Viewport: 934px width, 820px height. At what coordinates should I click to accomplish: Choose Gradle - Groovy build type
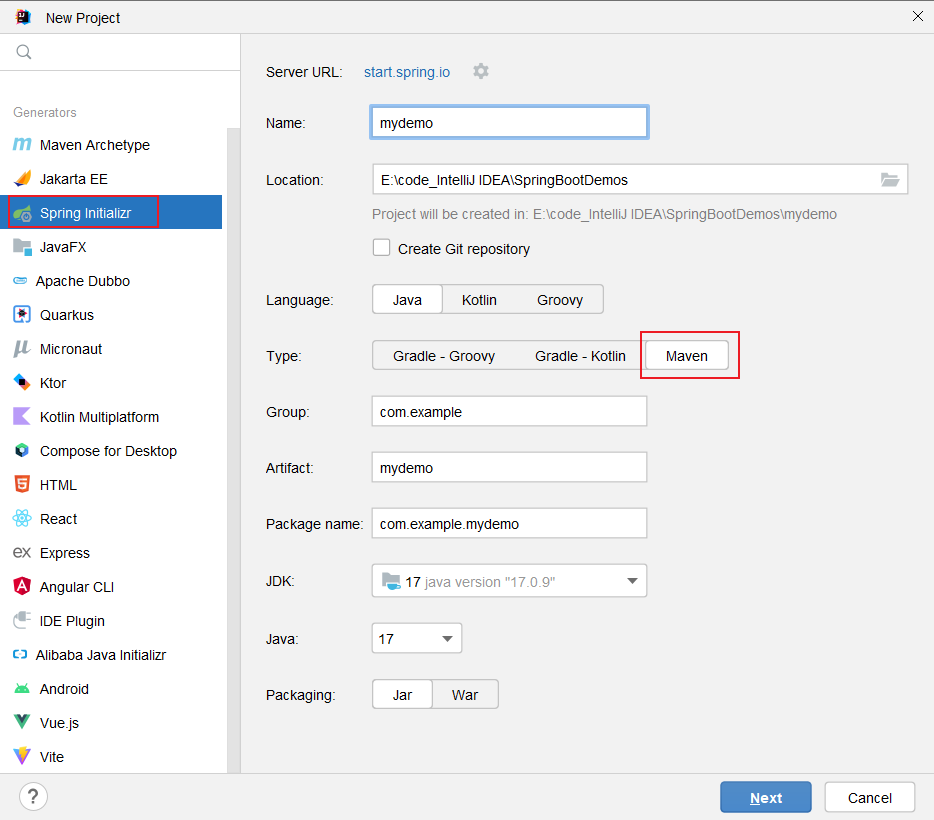[x=444, y=356]
